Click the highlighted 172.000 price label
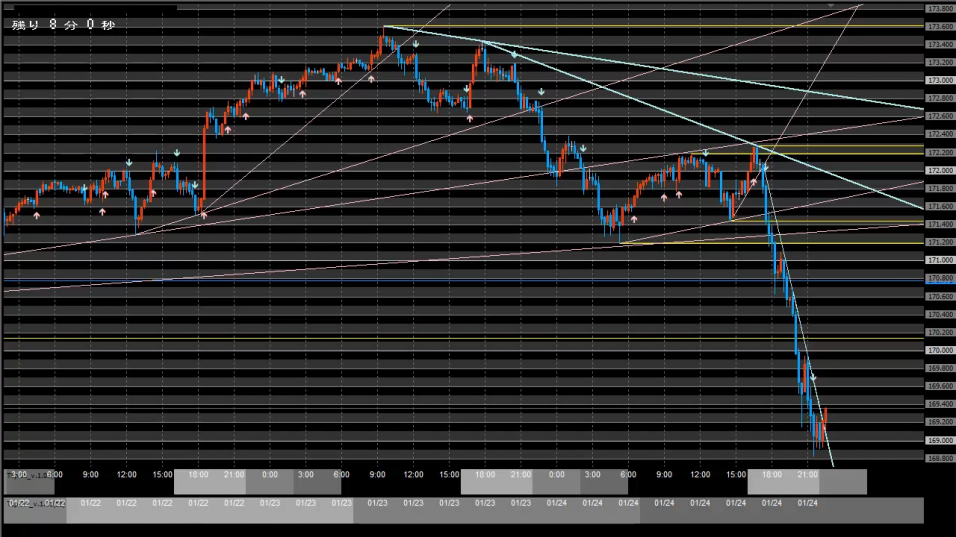This screenshot has height=537, width=956. click(940, 170)
